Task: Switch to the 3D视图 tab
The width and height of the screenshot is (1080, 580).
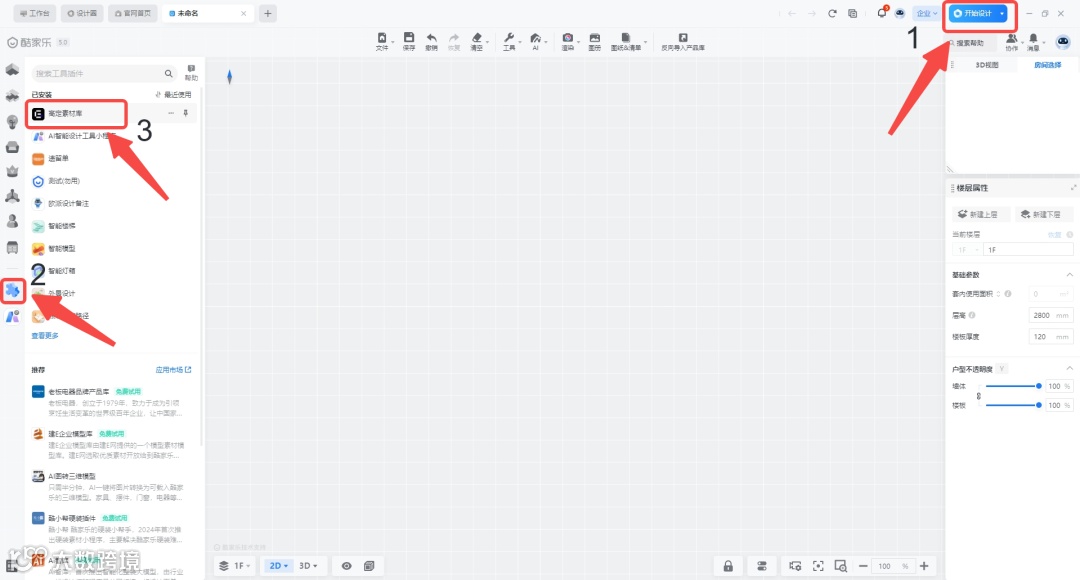Action: (986, 65)
